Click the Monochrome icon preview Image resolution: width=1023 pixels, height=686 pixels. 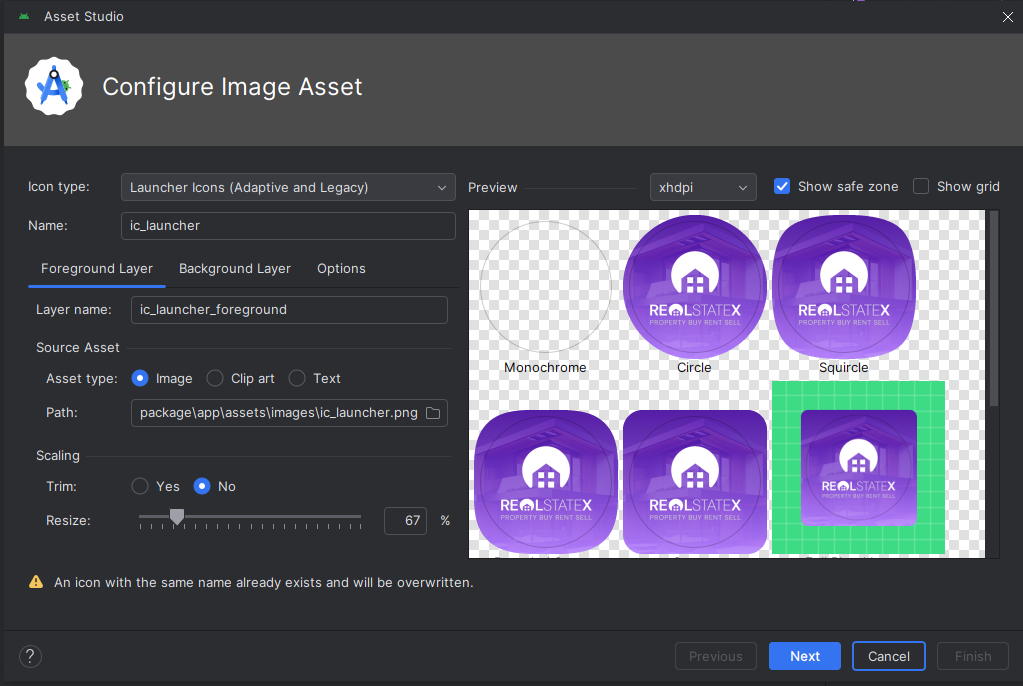pos(545,287)
